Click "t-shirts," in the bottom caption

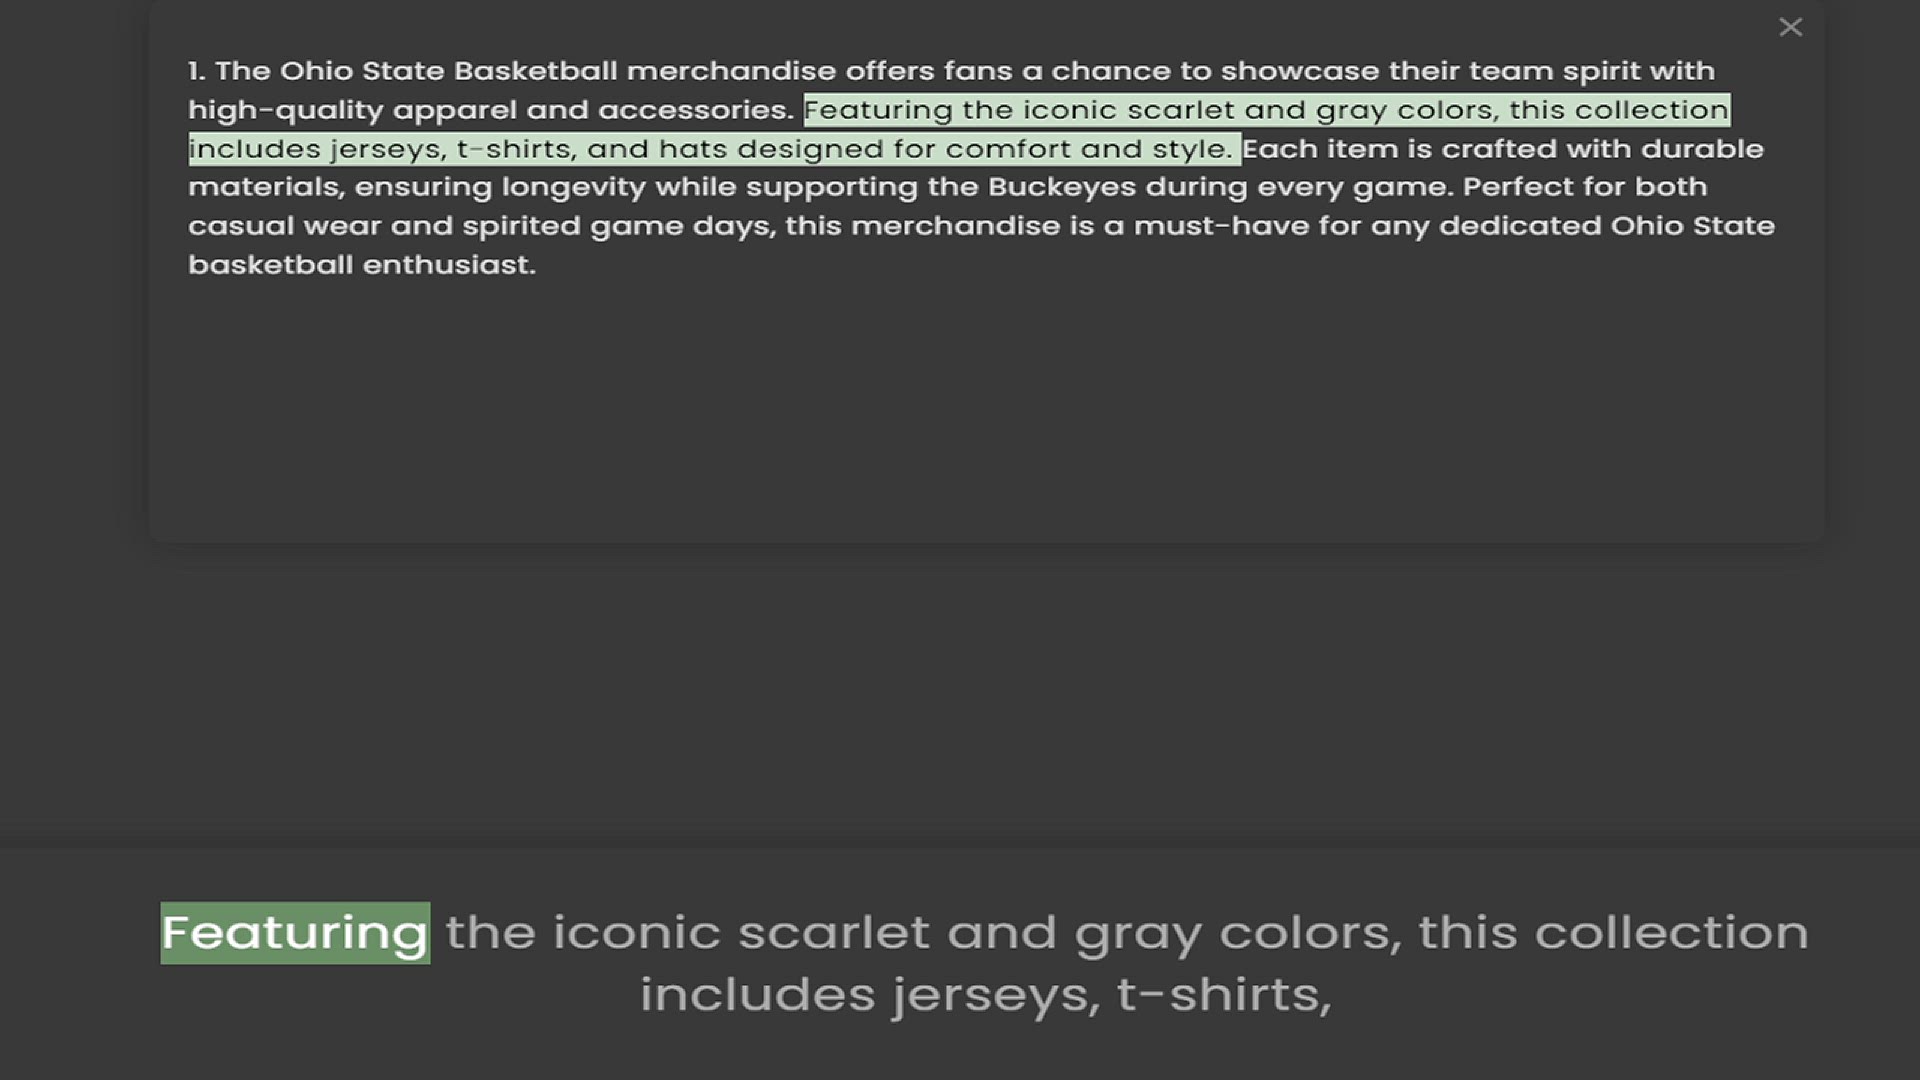[1224, 994]
